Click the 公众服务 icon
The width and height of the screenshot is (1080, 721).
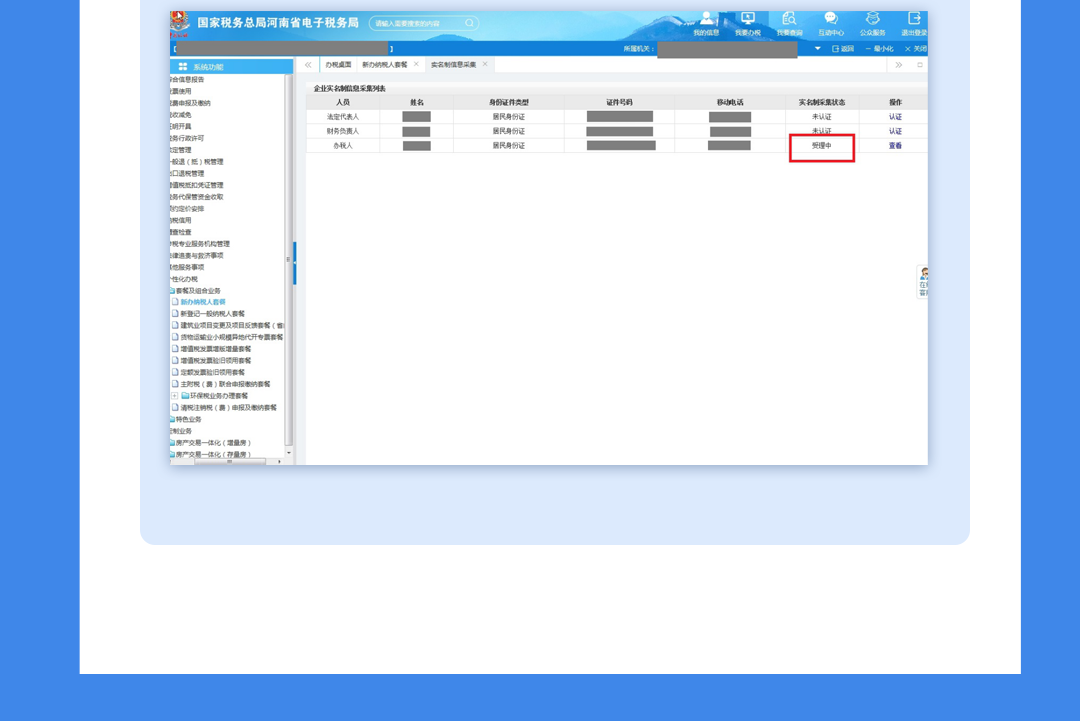click(x=872, y=19)
